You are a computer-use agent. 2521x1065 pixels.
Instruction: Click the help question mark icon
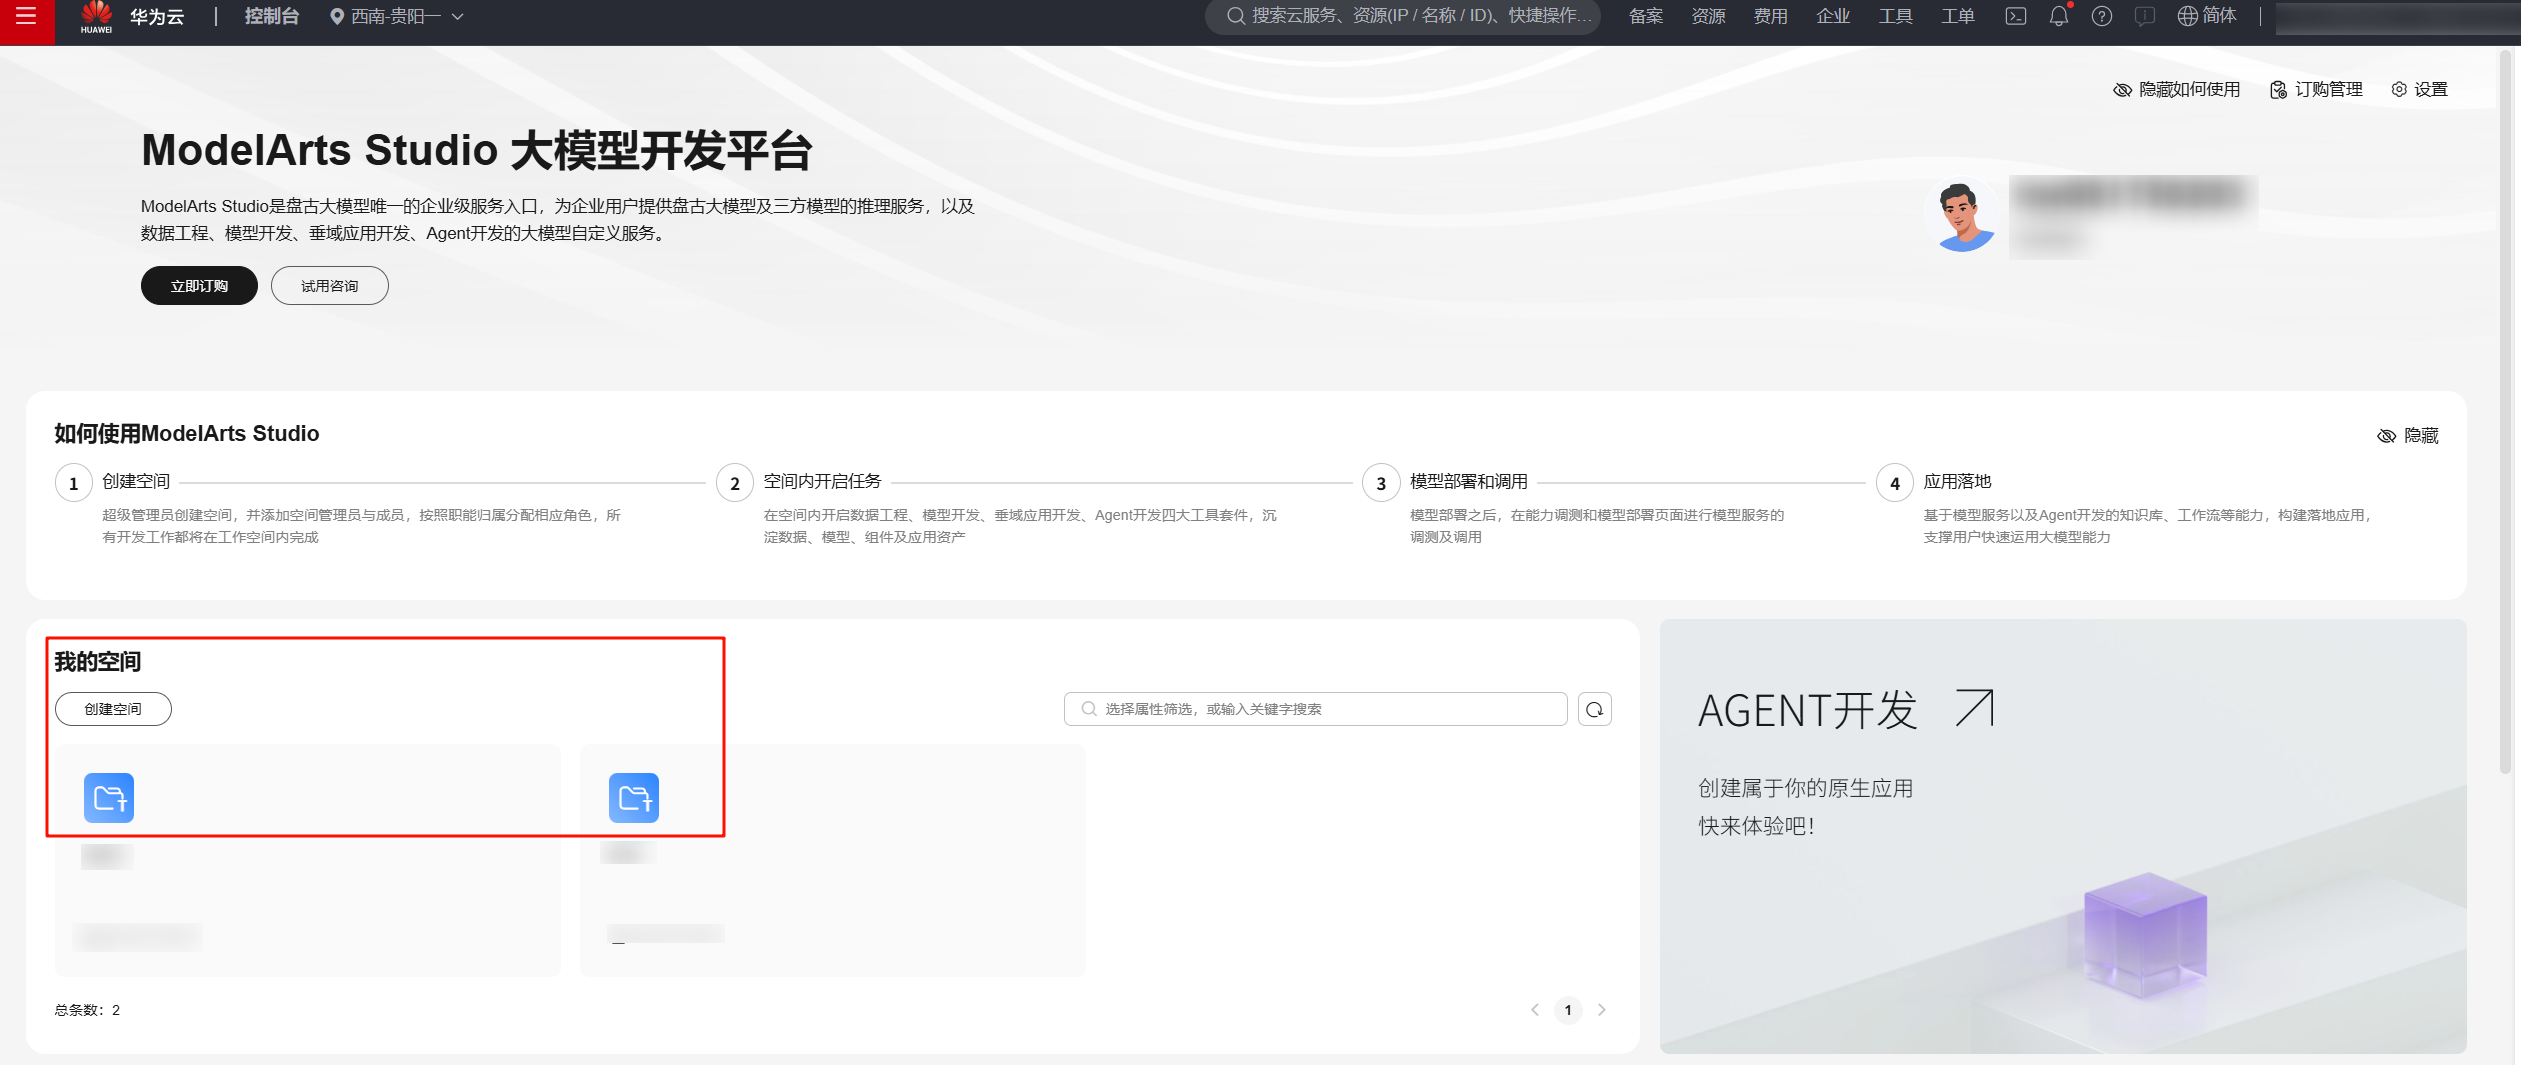[2101, 16]
